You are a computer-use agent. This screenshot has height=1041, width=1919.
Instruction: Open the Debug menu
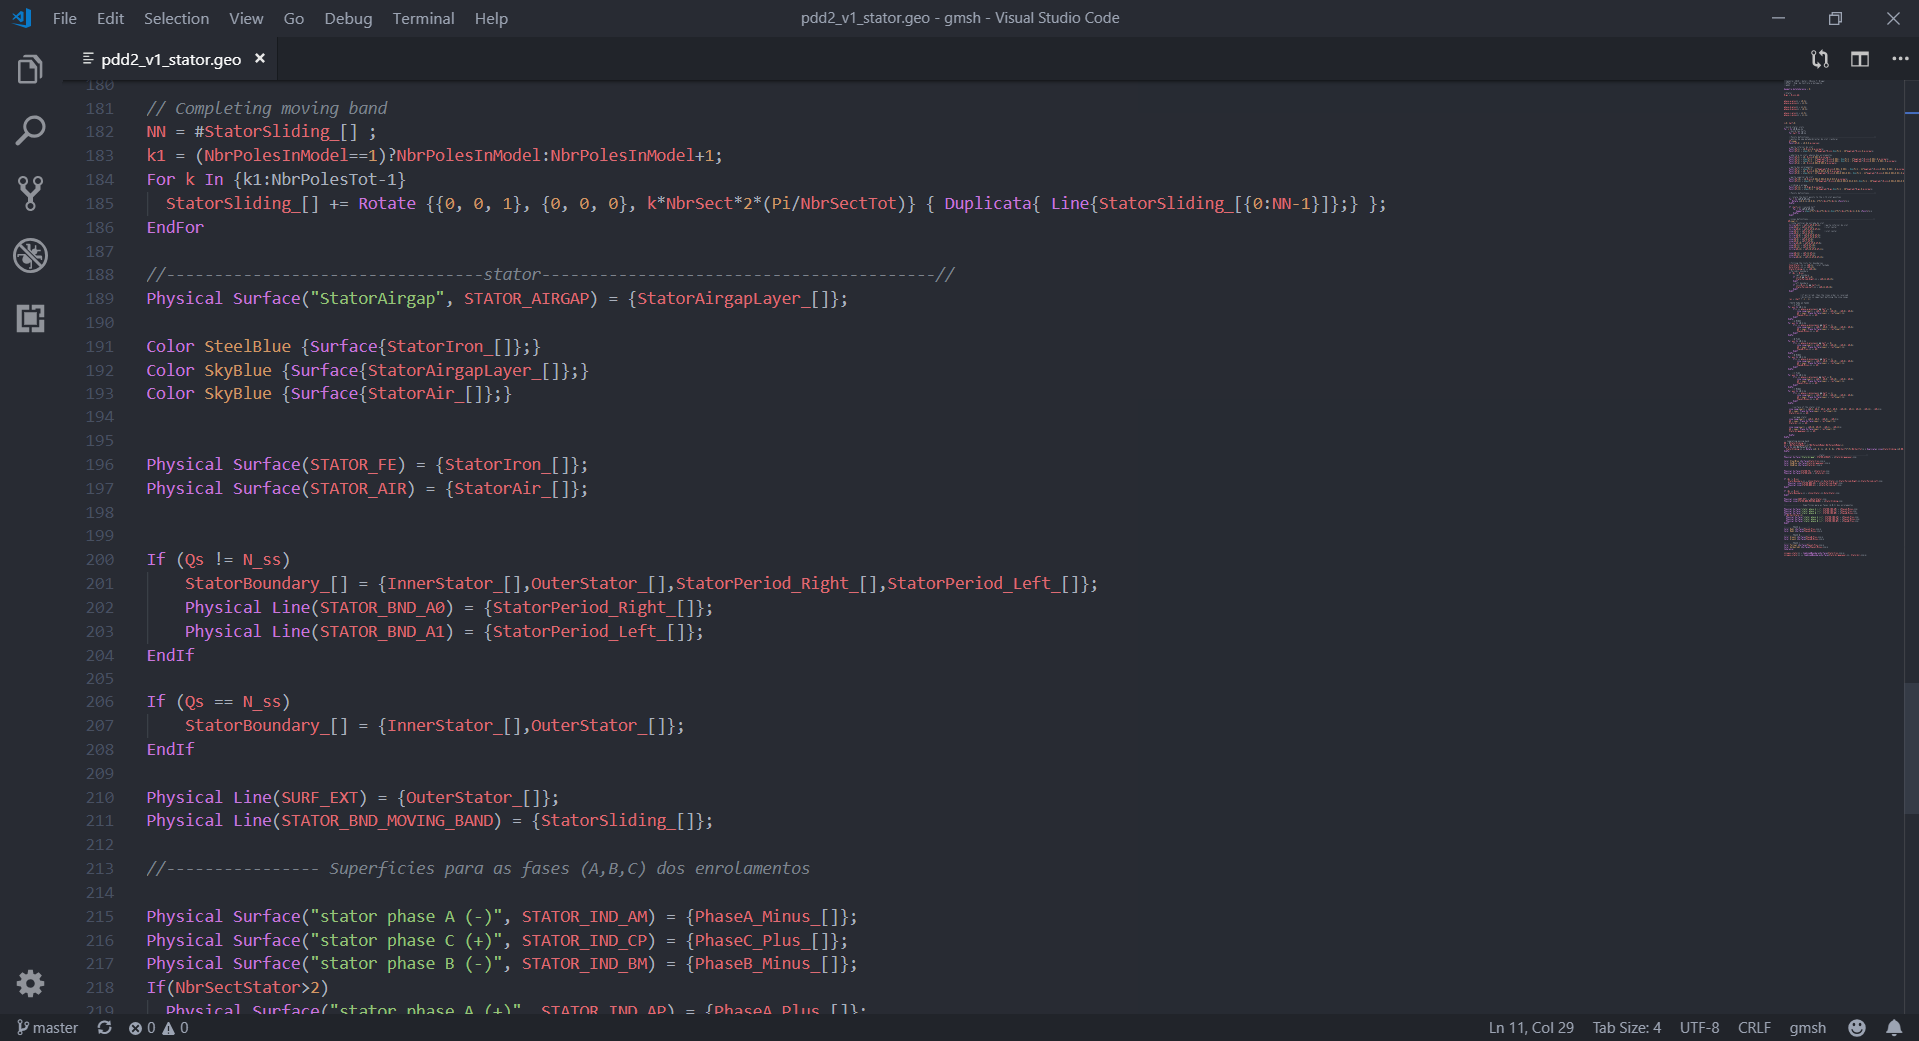coord(348,18)
